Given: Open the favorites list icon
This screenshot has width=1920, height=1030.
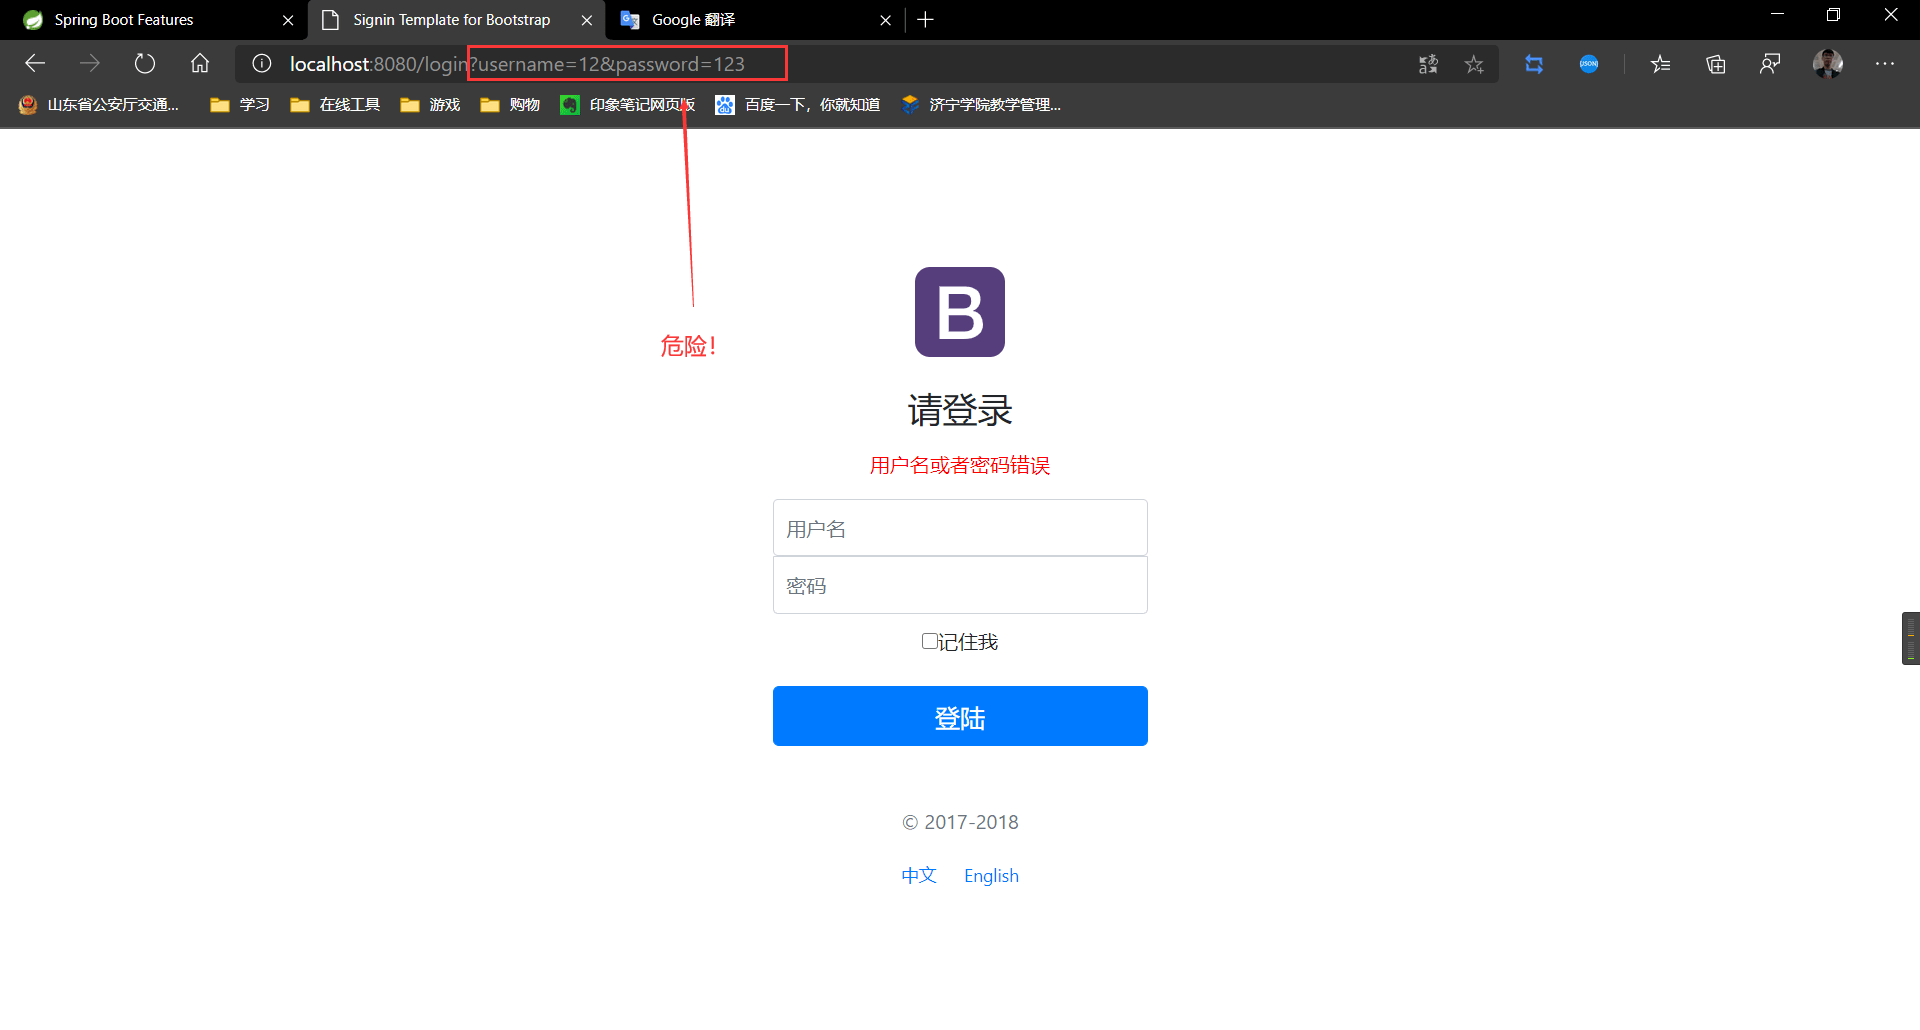Looking at the screenshot, I should 1661,64.
